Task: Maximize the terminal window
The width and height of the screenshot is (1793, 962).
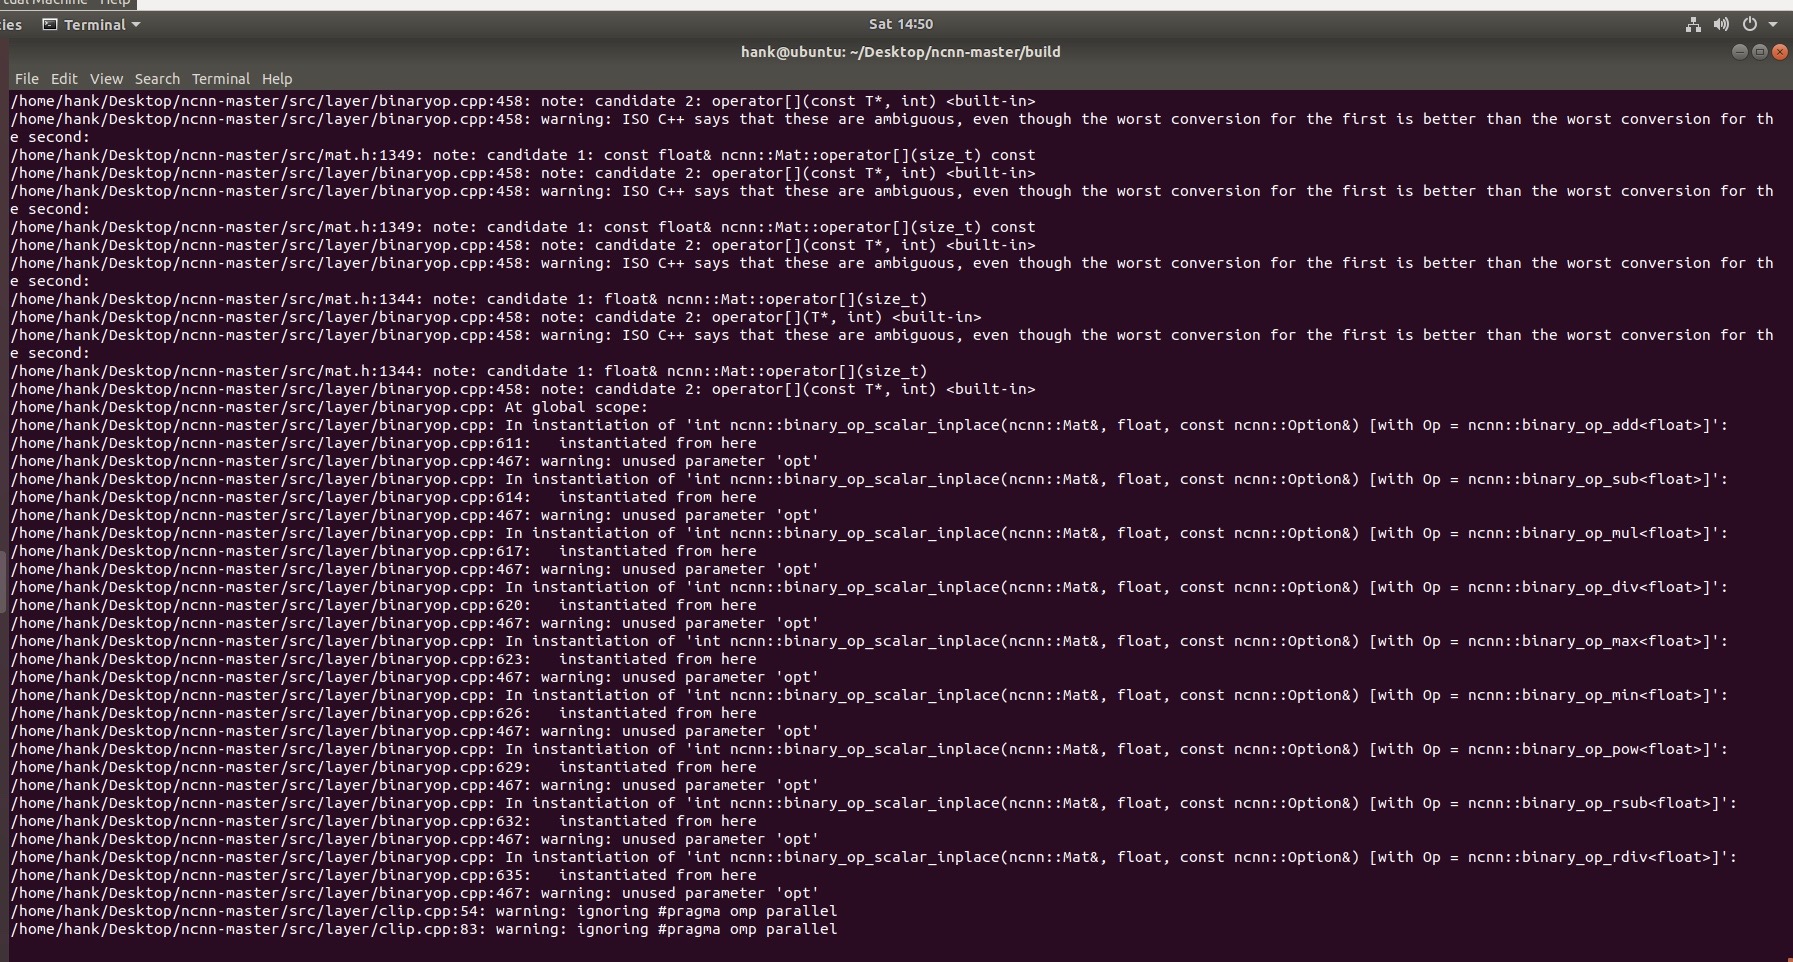Action: tap(1759, 52)
